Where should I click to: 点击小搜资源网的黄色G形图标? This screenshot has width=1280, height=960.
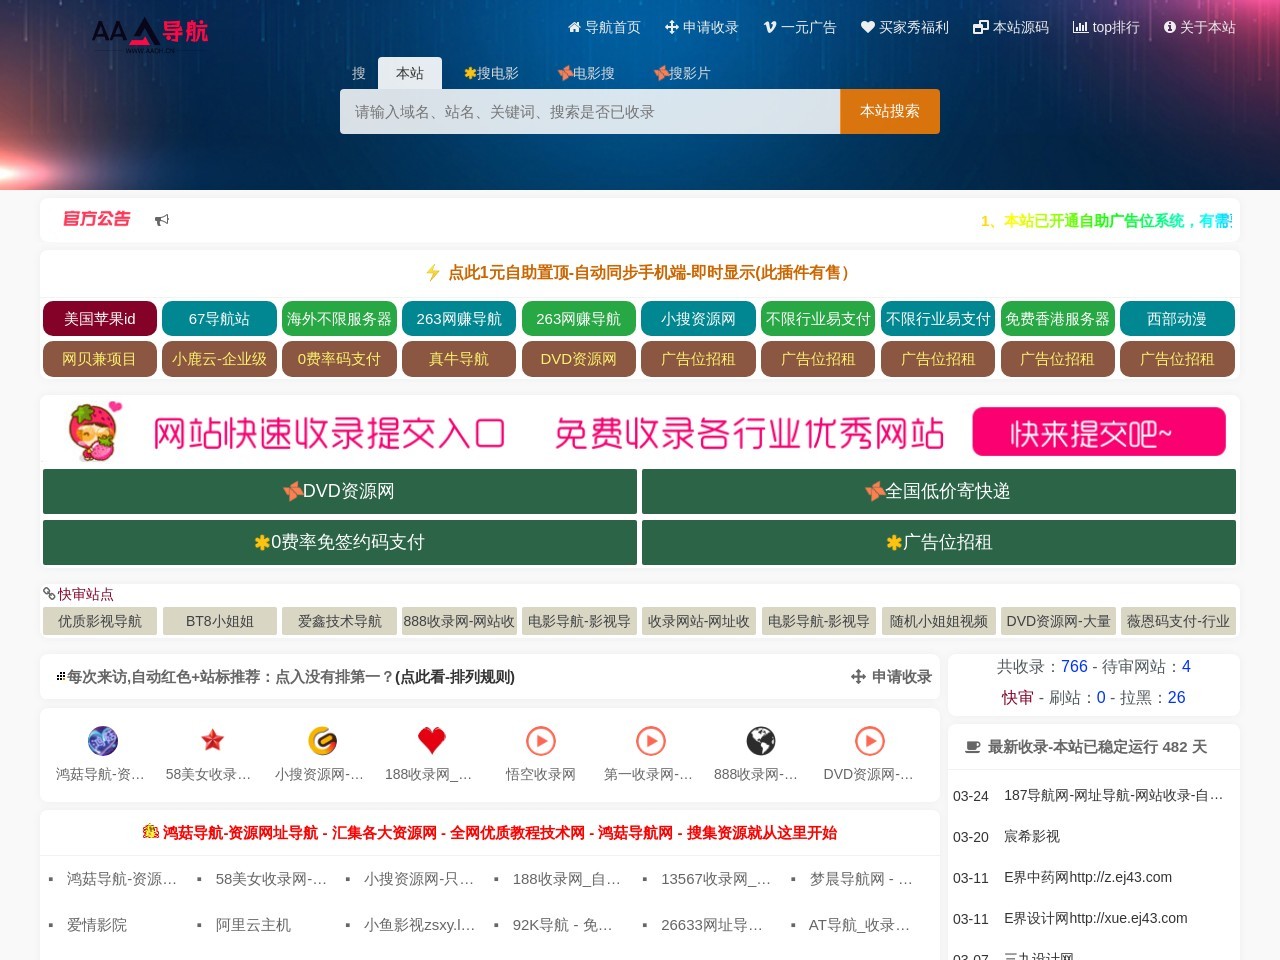tap(322, 740)
